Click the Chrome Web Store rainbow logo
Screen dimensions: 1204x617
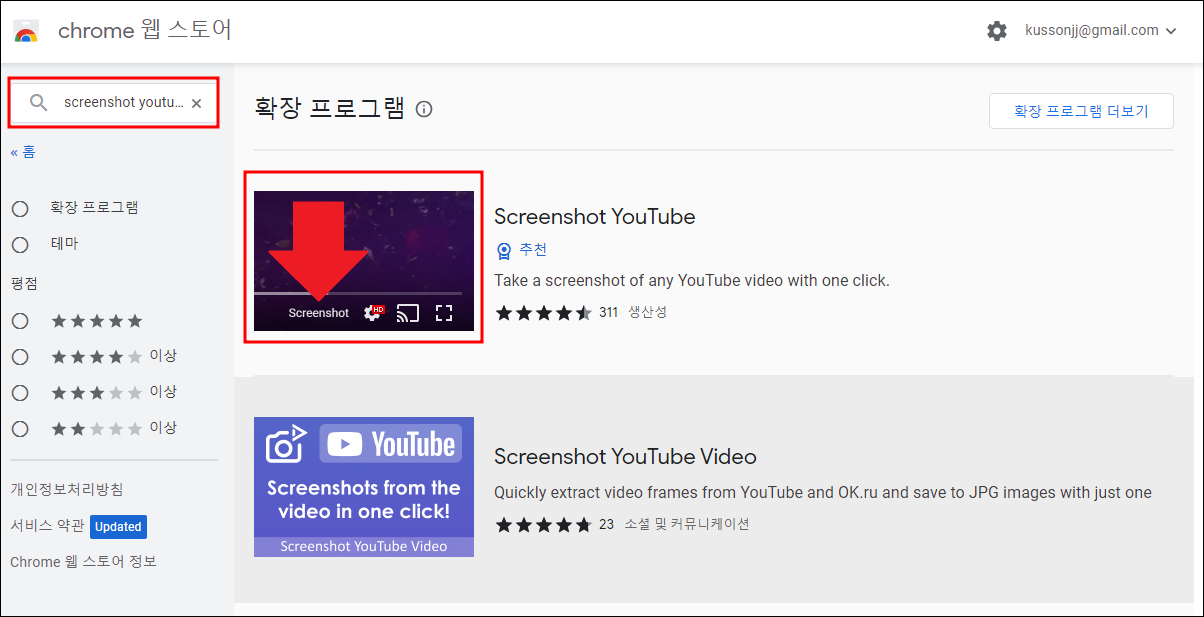26,31
